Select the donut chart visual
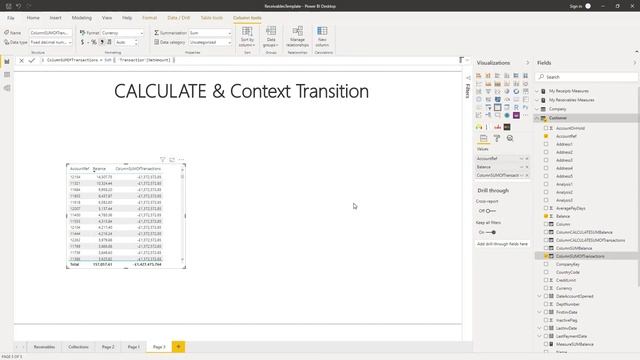The height and width of the screenshot is (360, 640). tap(516, 91)
